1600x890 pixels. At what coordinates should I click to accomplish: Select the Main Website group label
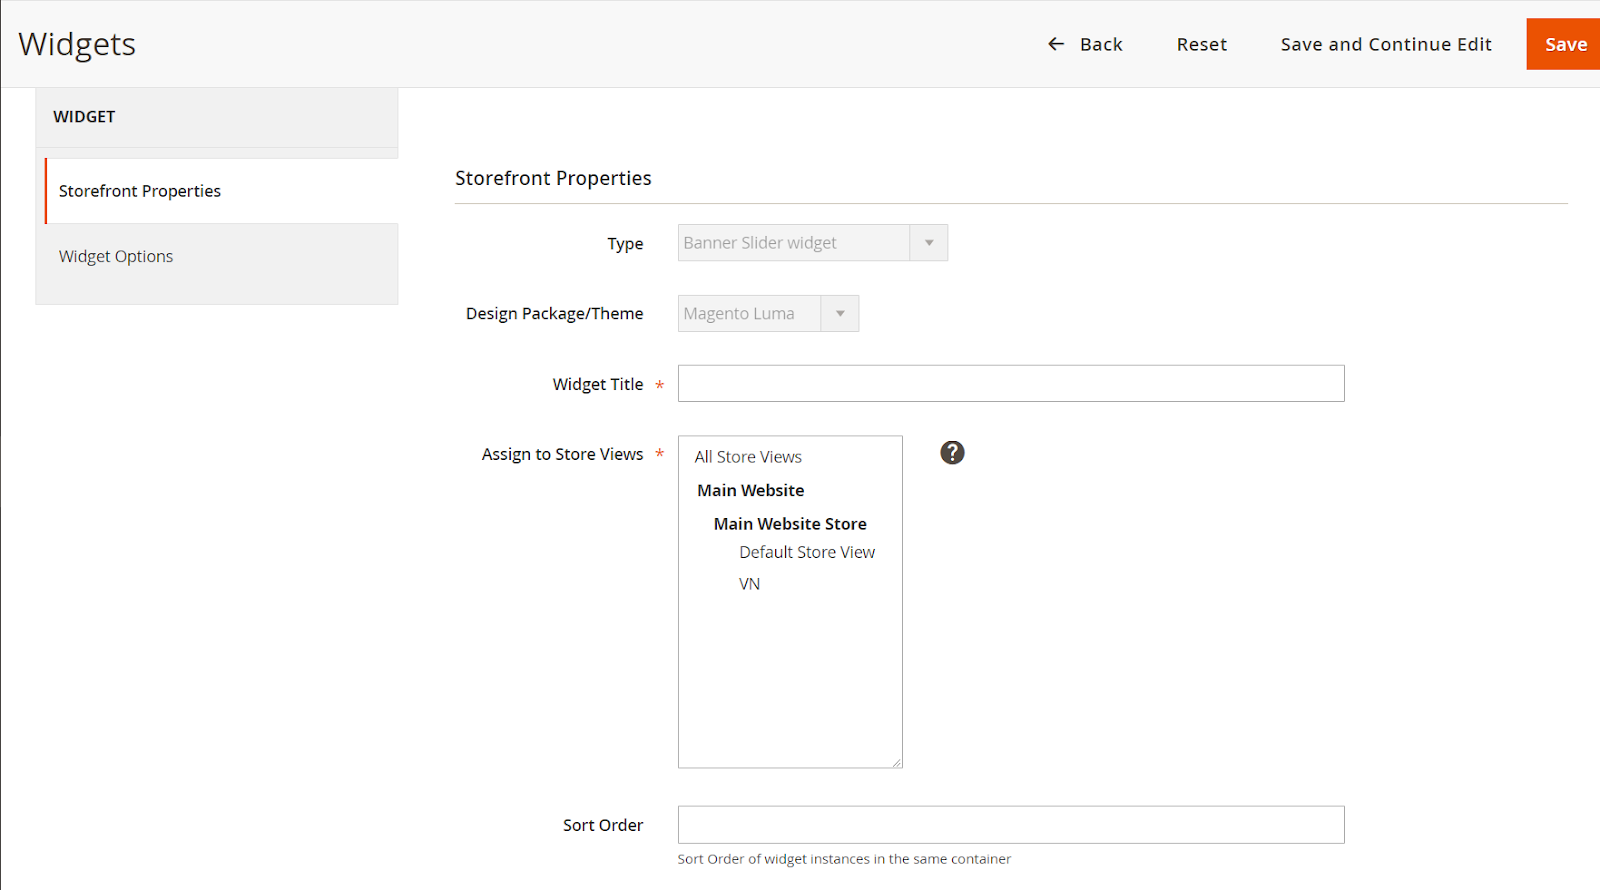click(750, 490)
